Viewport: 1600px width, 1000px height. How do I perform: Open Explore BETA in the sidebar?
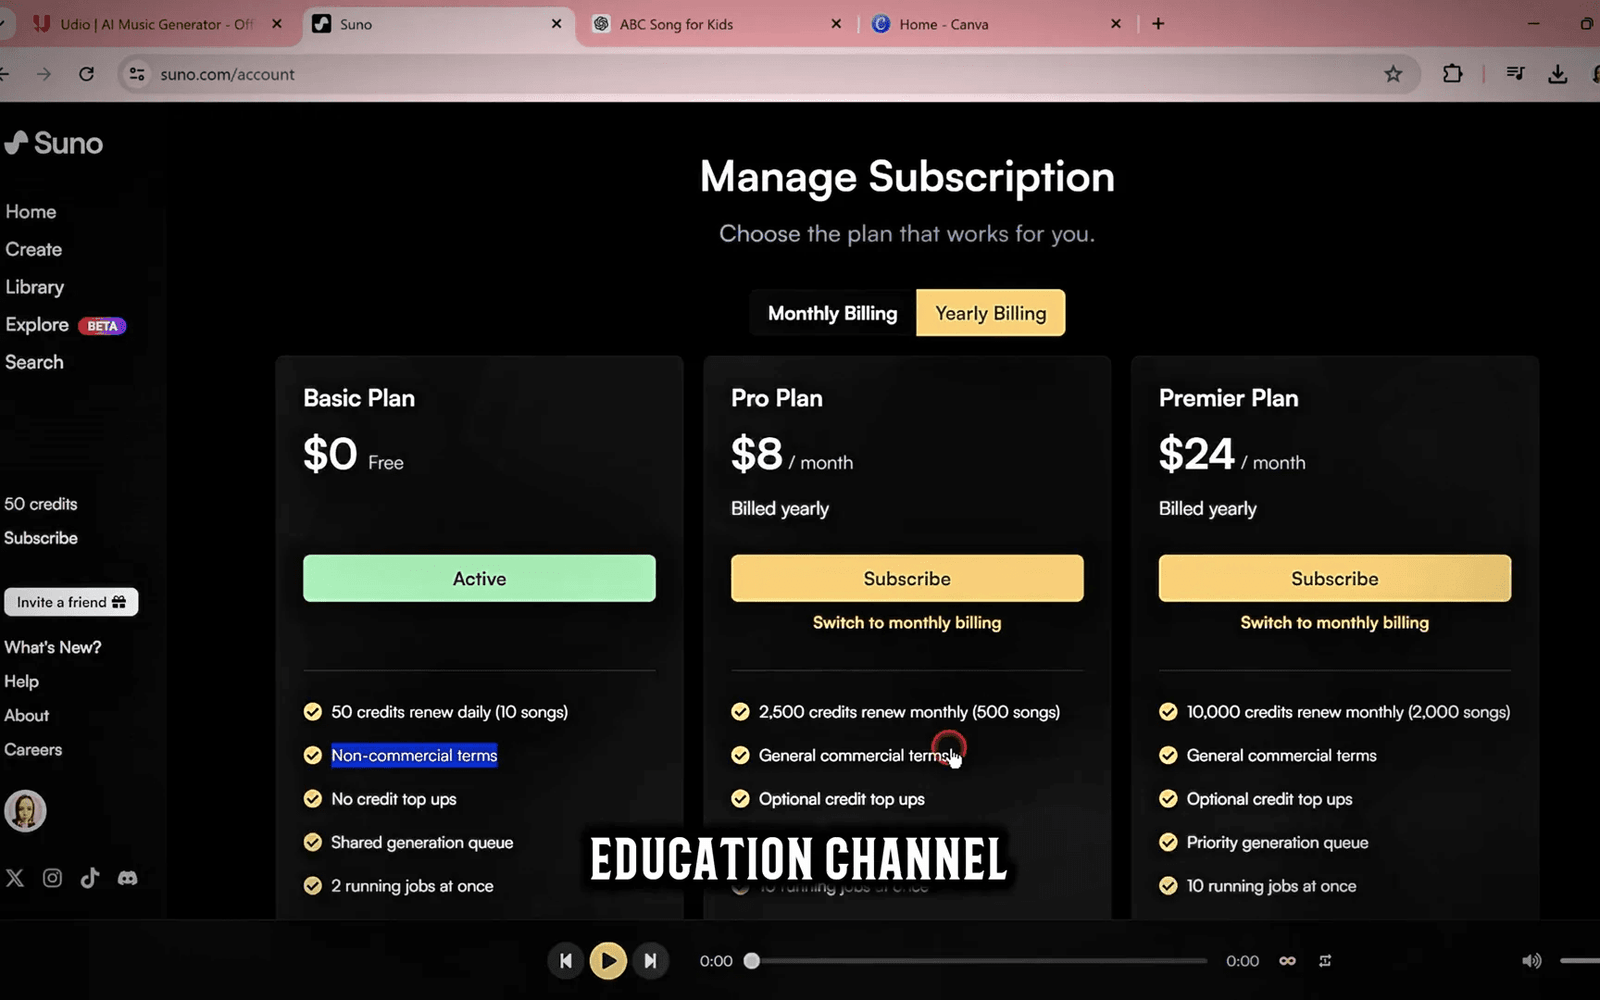click(65, 325)
